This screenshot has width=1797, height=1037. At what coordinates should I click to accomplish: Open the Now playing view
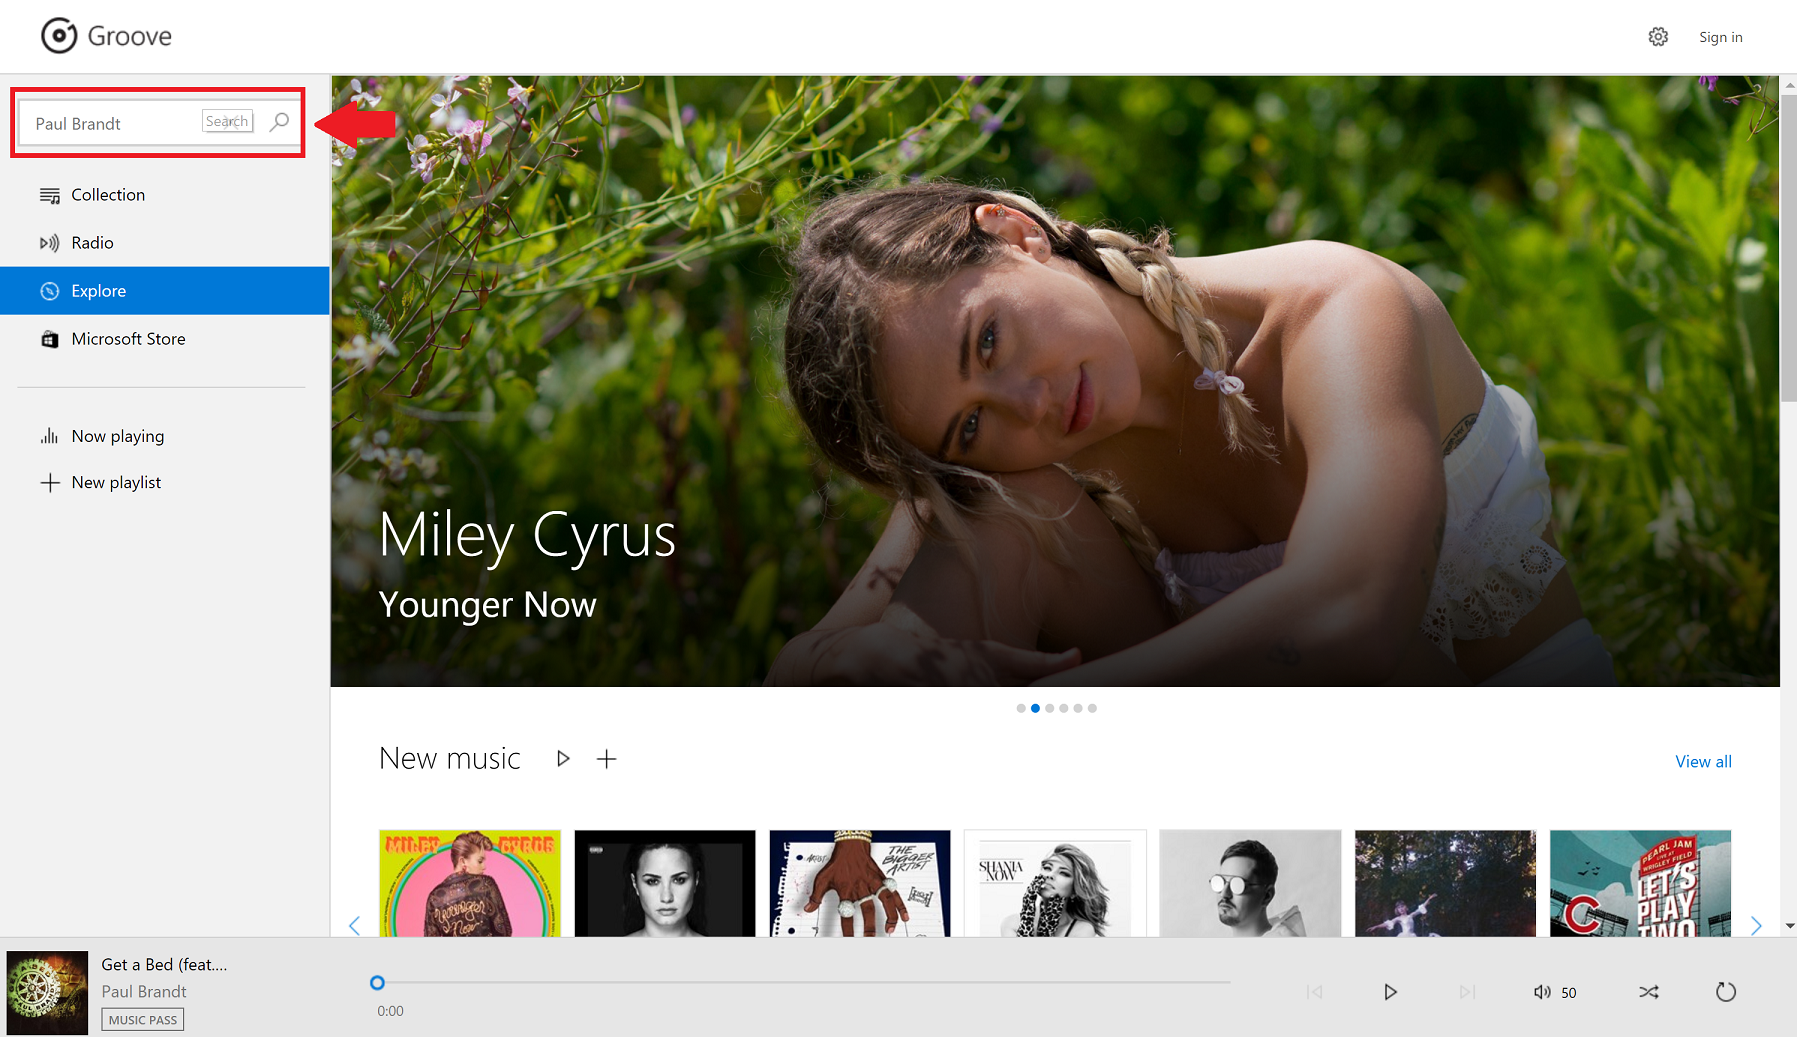165,436
